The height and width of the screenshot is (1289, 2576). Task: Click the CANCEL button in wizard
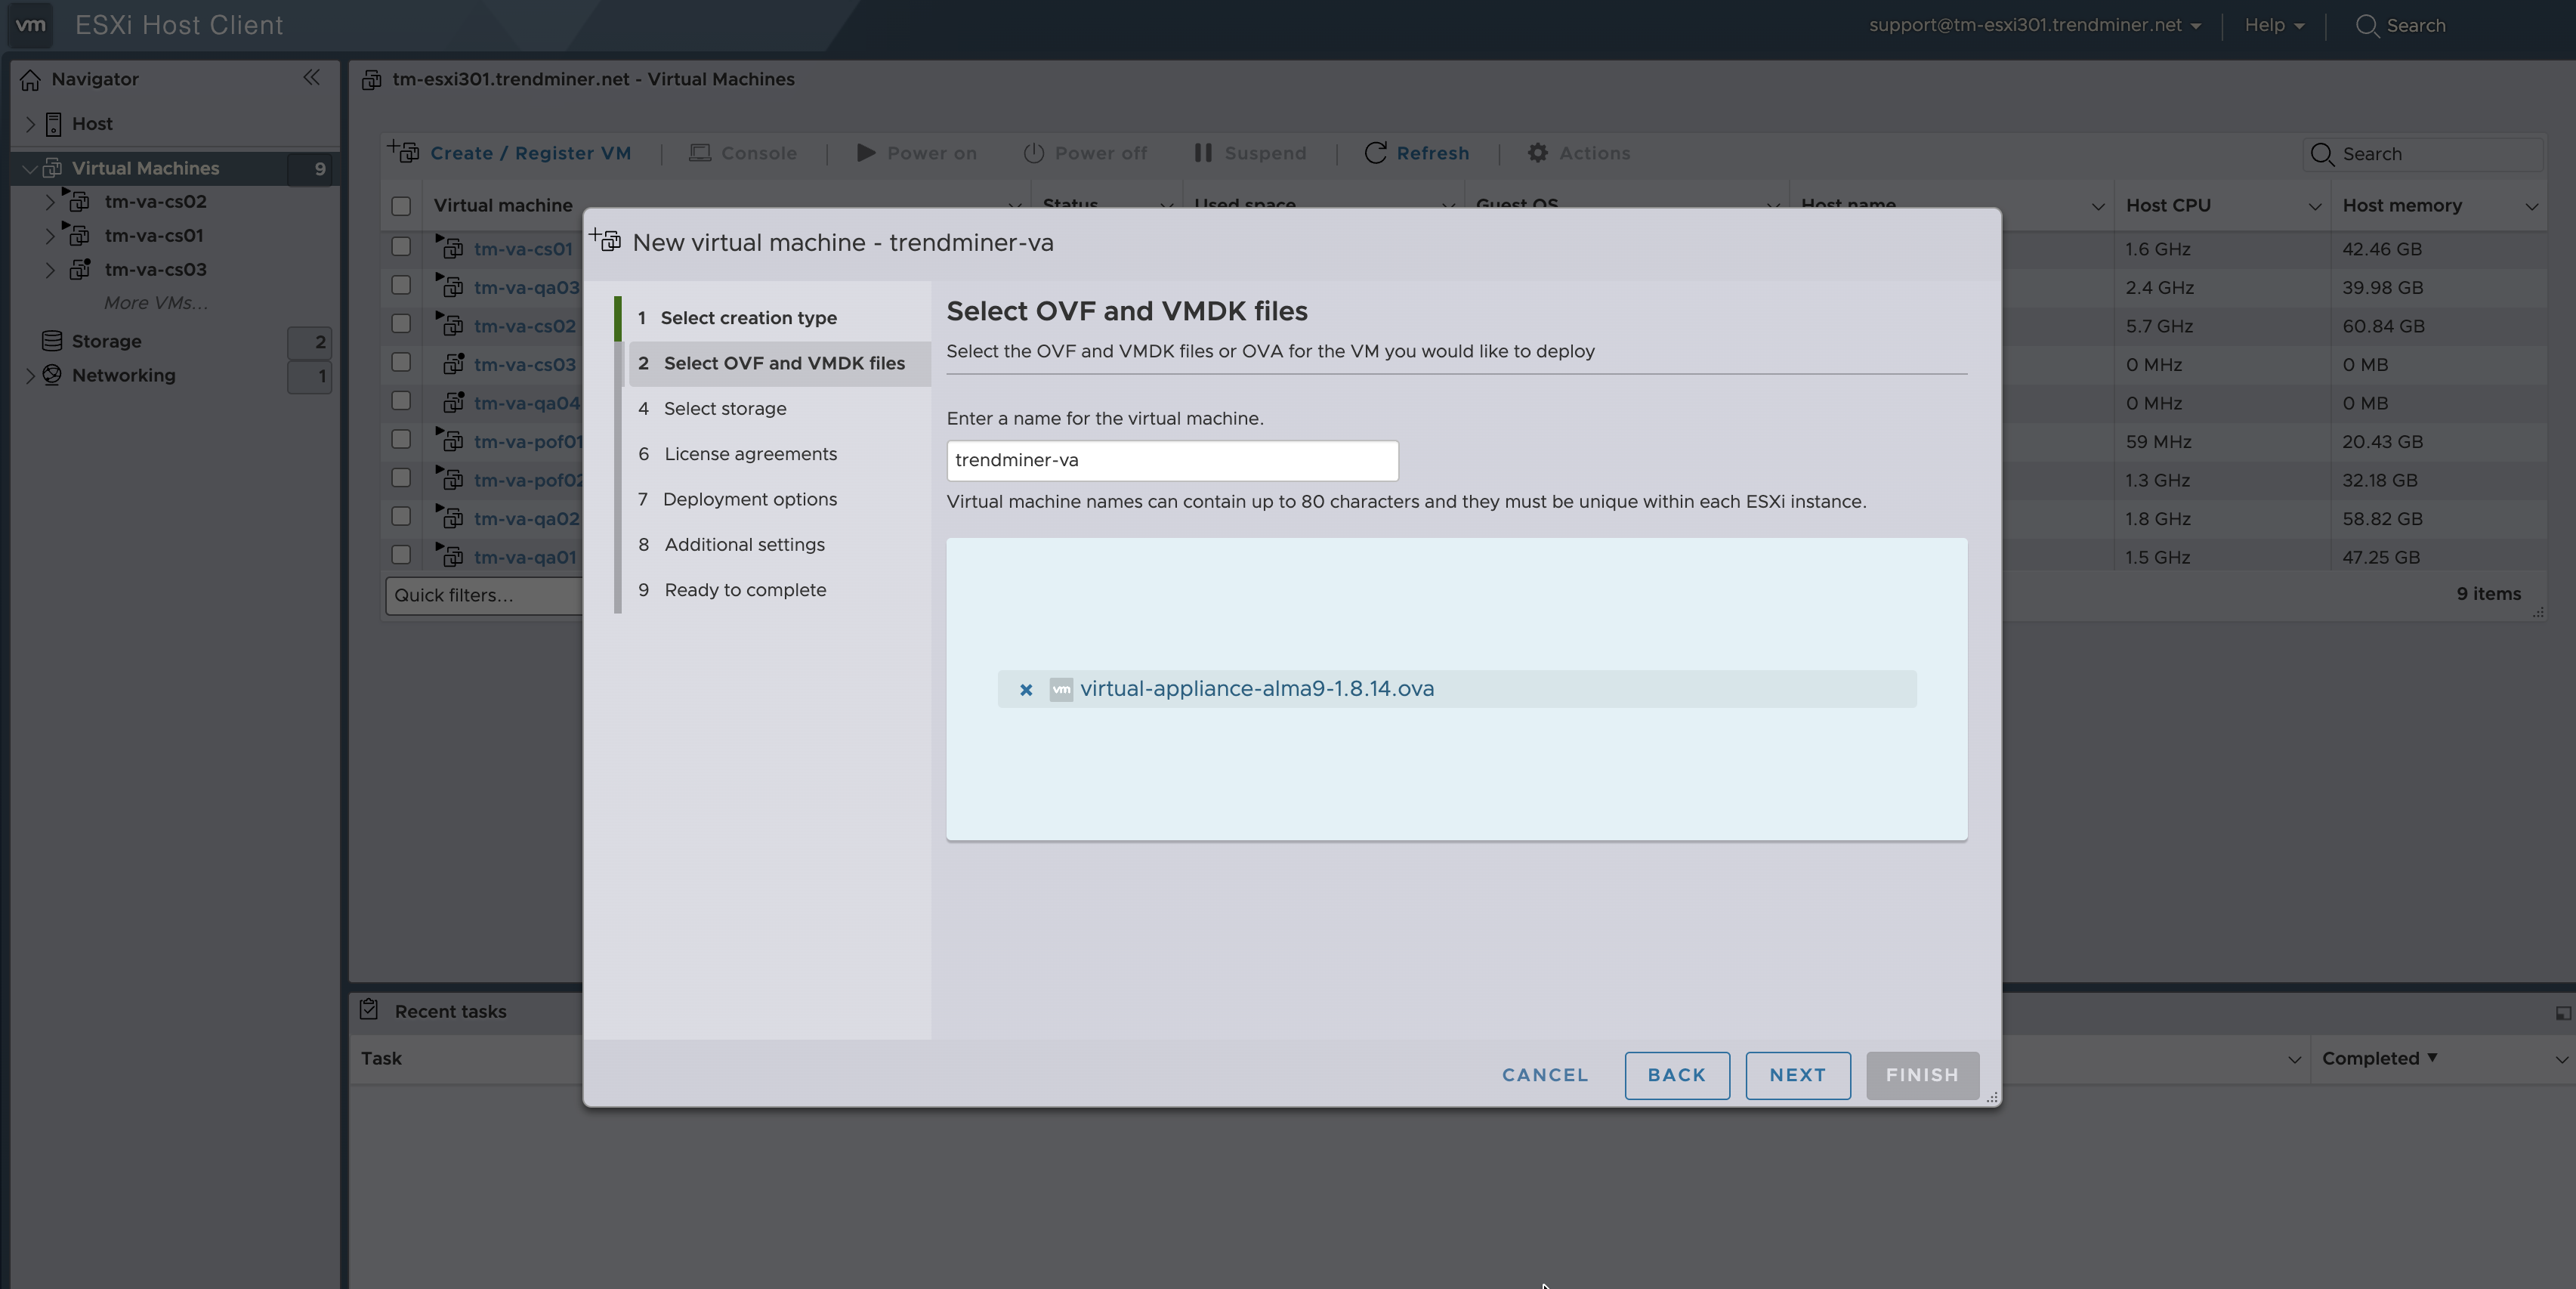tap(1544, 1075)
